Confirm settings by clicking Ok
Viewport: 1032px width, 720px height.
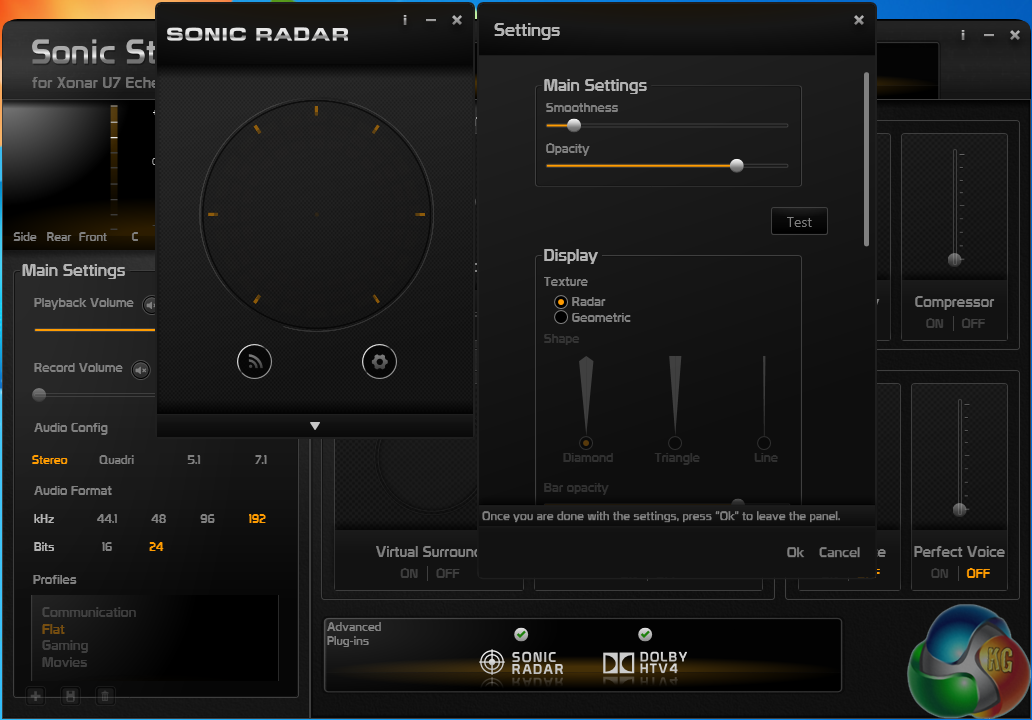794,552
